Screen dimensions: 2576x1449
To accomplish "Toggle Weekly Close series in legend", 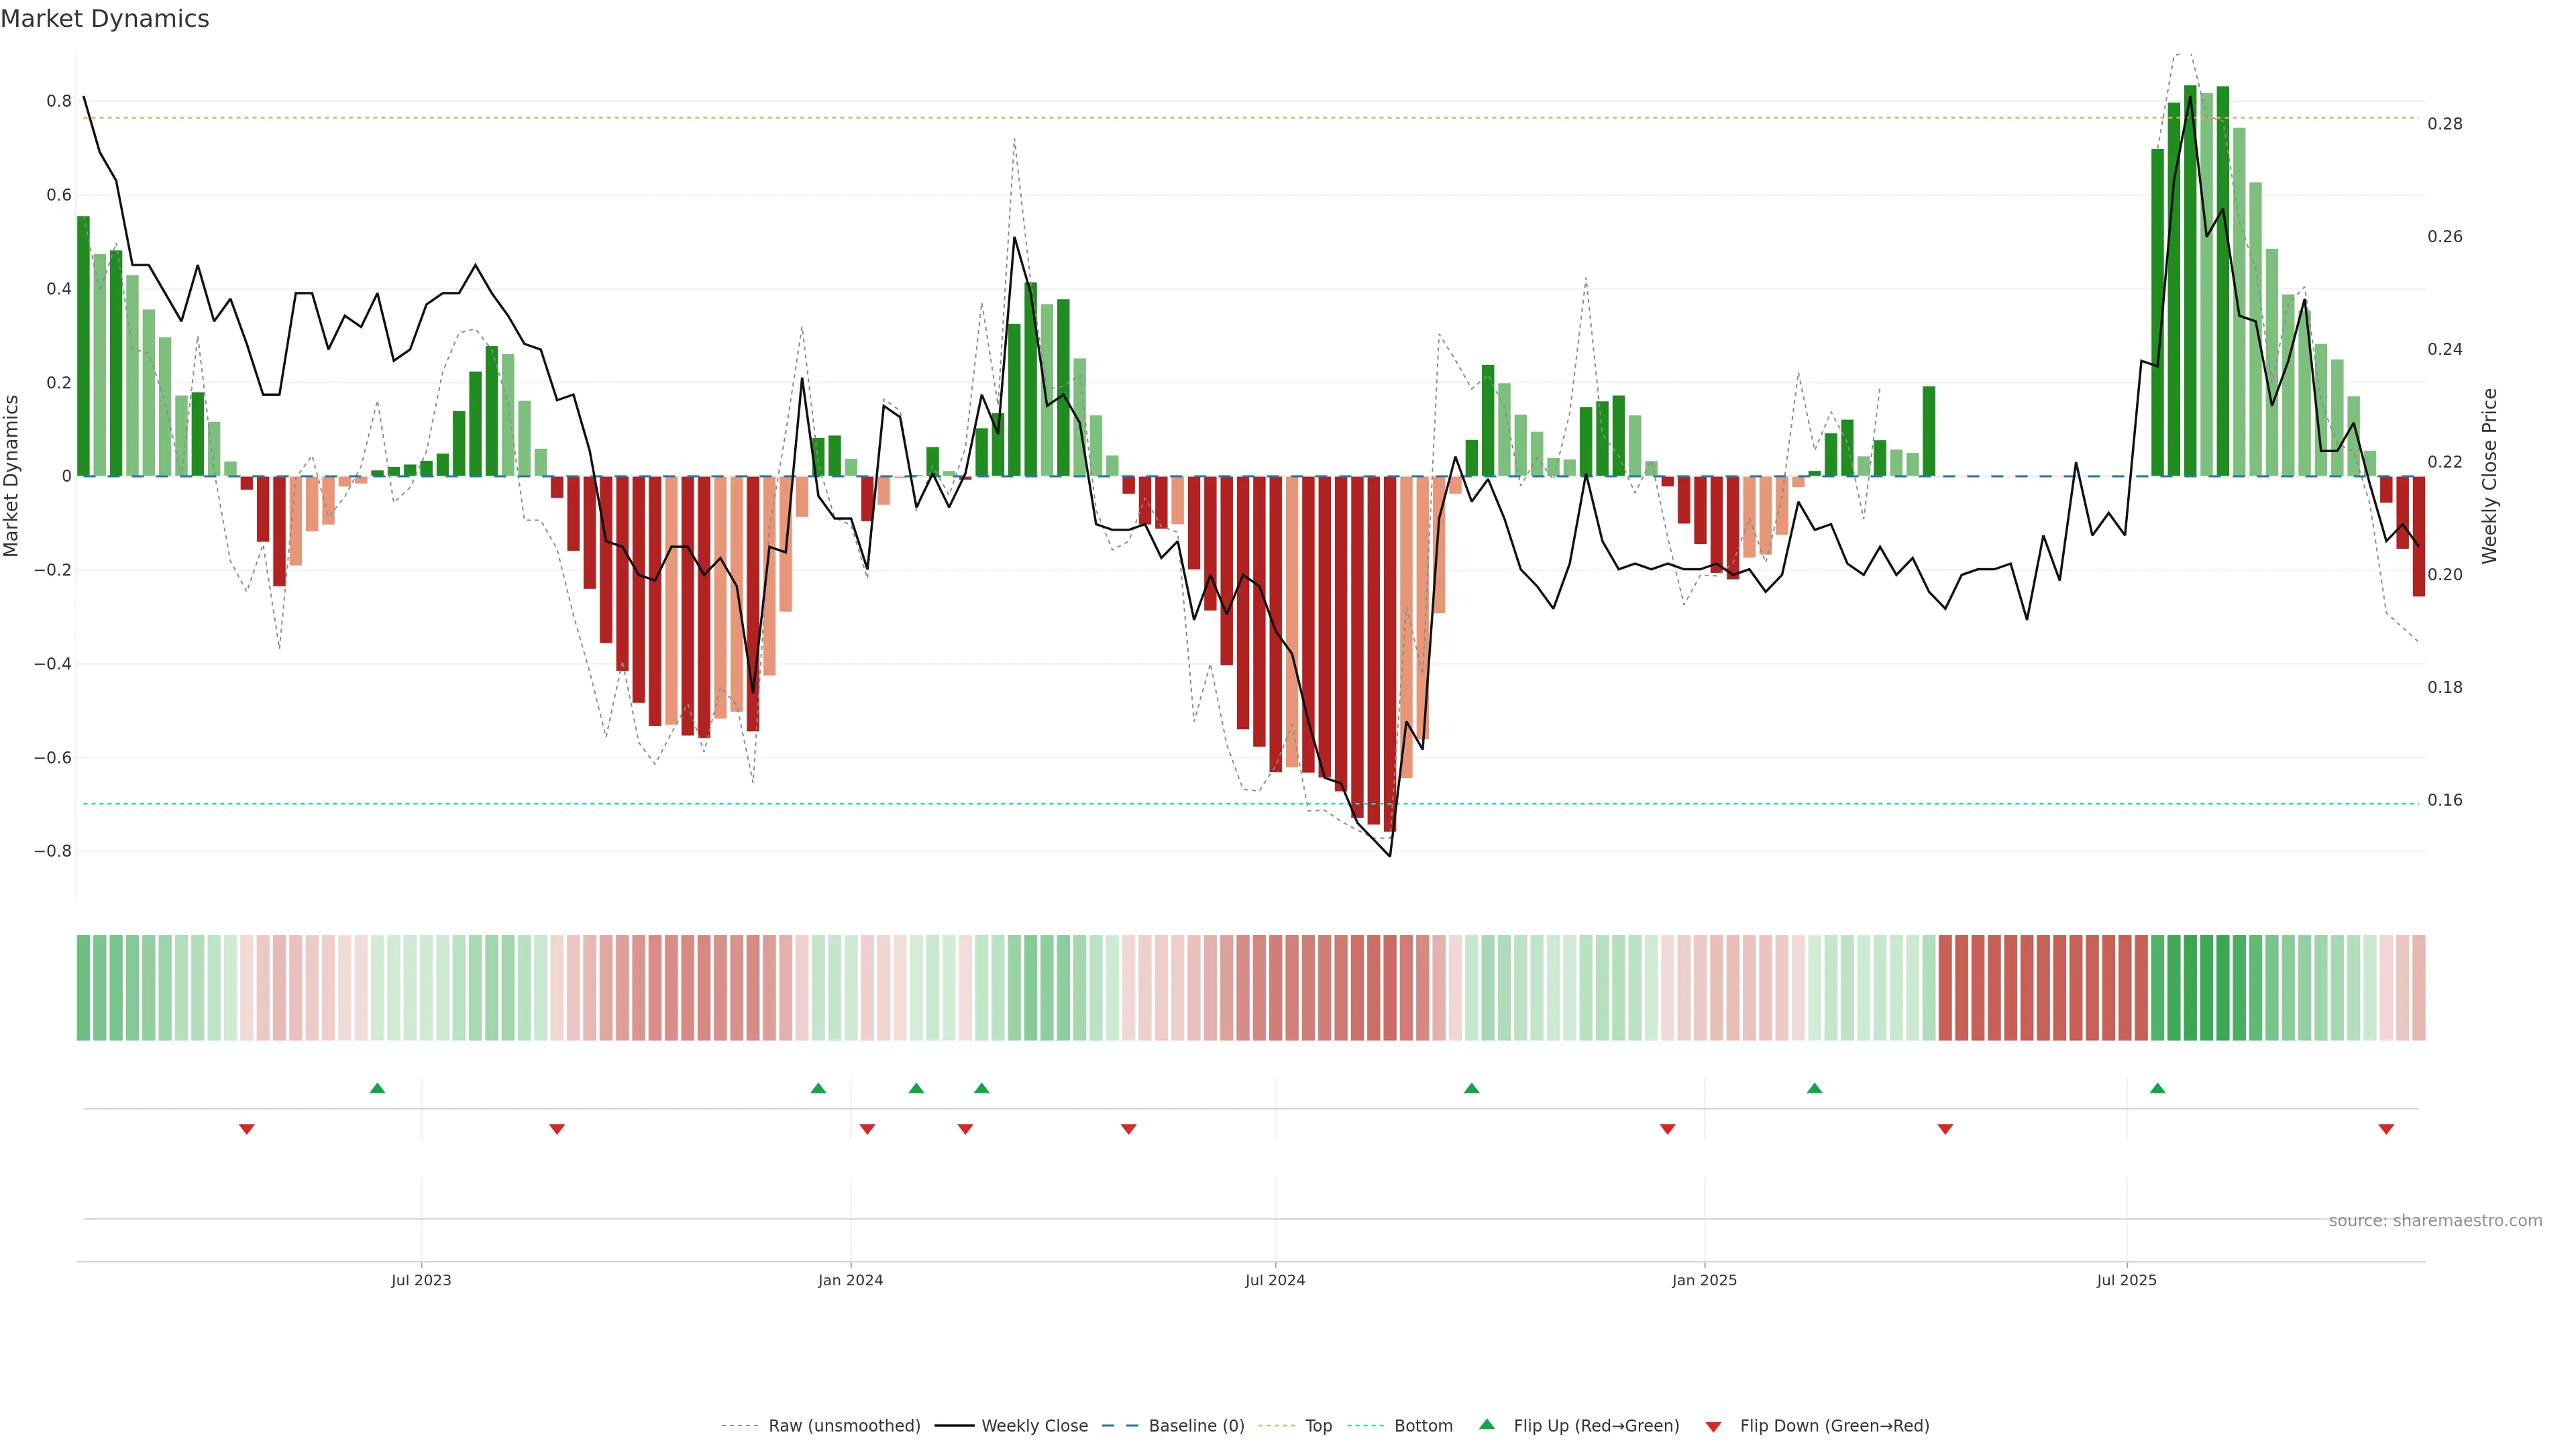I will tap(1034, 1426).
